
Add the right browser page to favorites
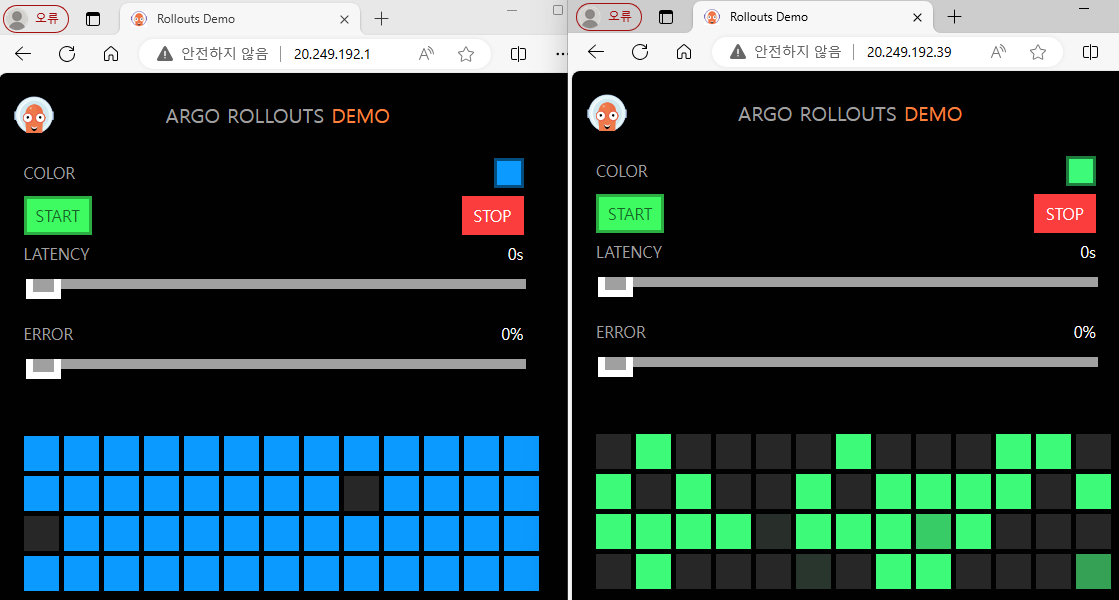[1038, 51]
